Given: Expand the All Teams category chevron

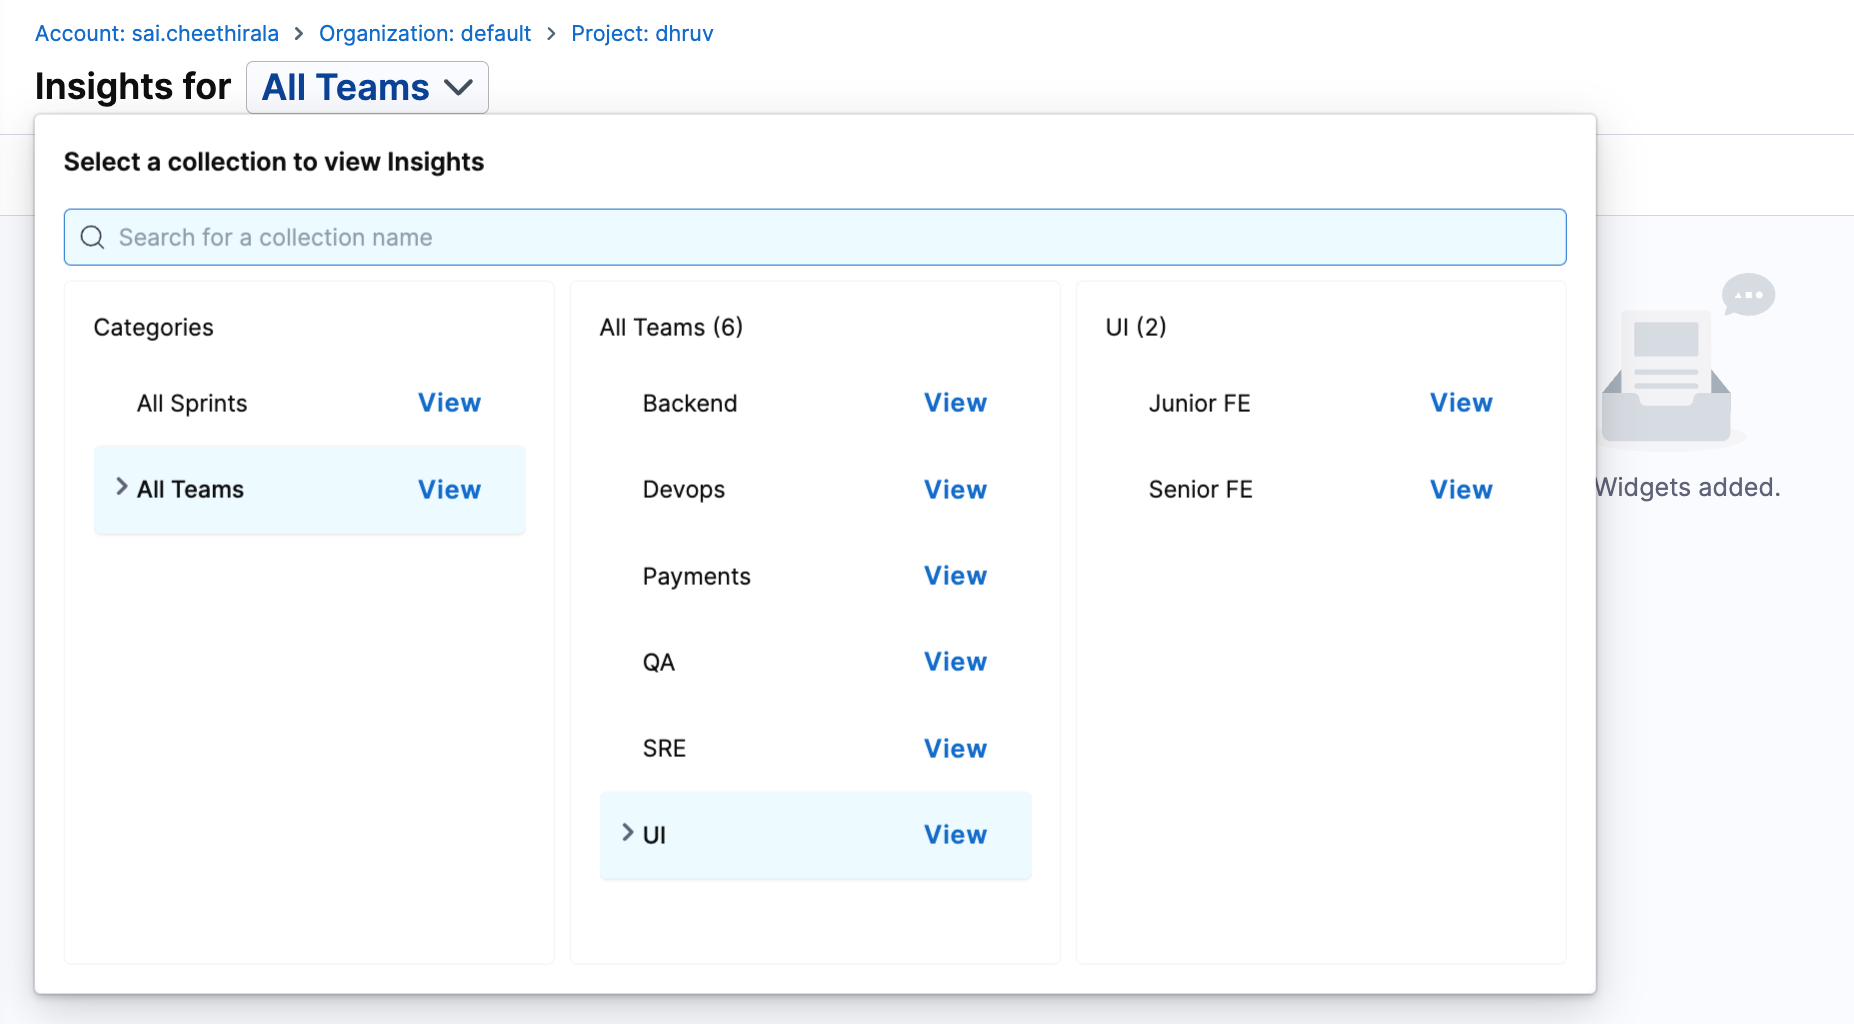Looking at the screenshot, I should pos(122,487).
